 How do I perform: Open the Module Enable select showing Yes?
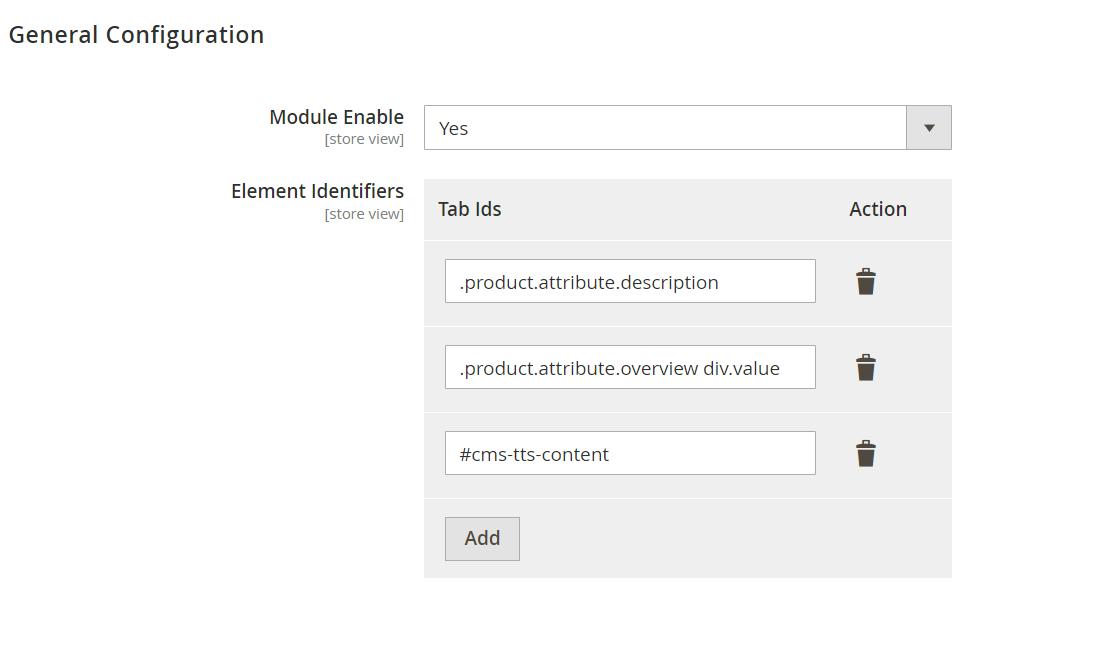[665, 128]
